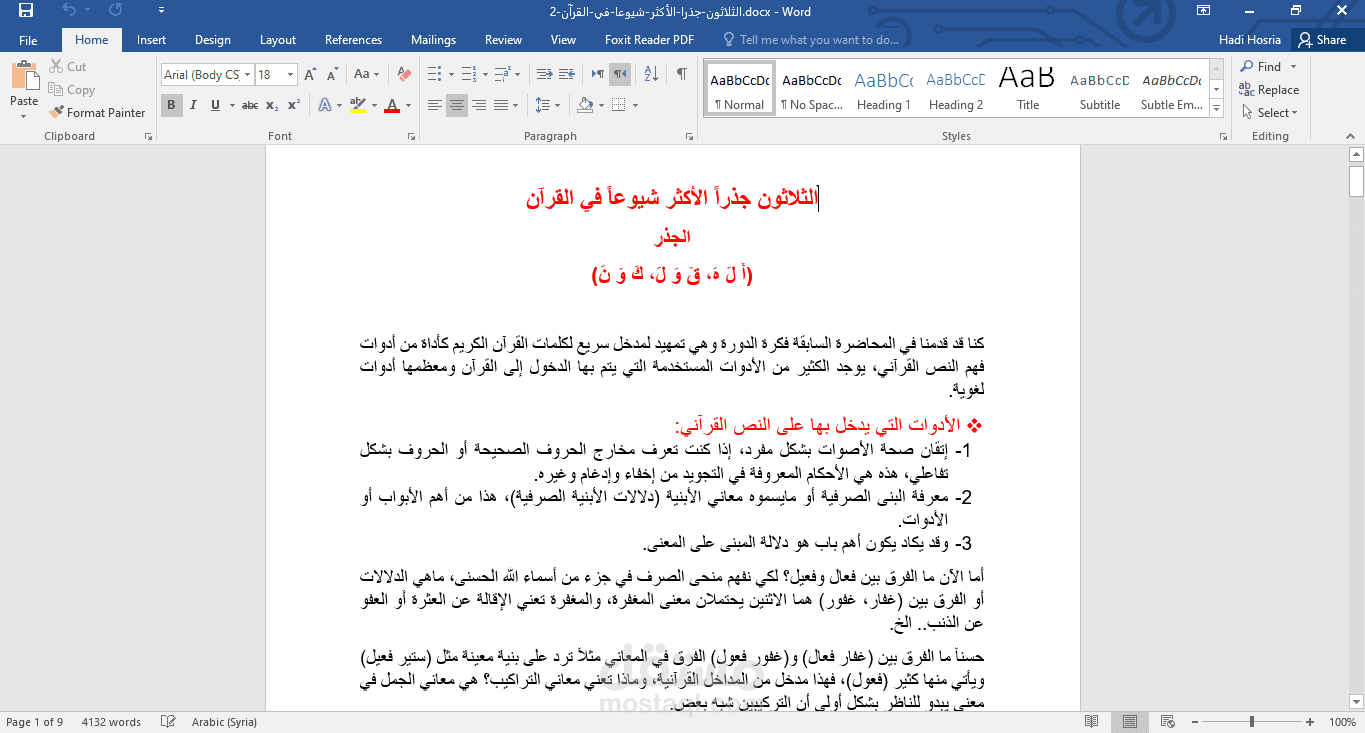
Task: Click Cut in Clipboard group
Action: coord(67,66)
